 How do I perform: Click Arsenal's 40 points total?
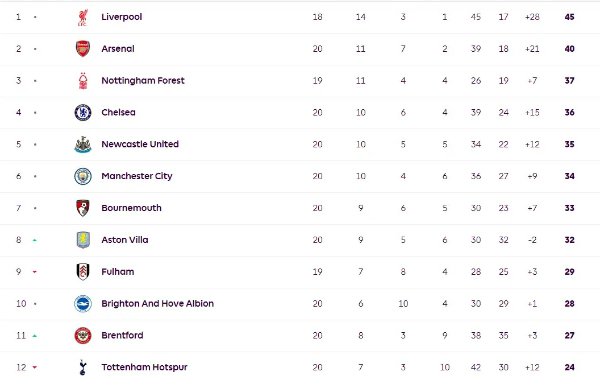click(x=569, y=49)
